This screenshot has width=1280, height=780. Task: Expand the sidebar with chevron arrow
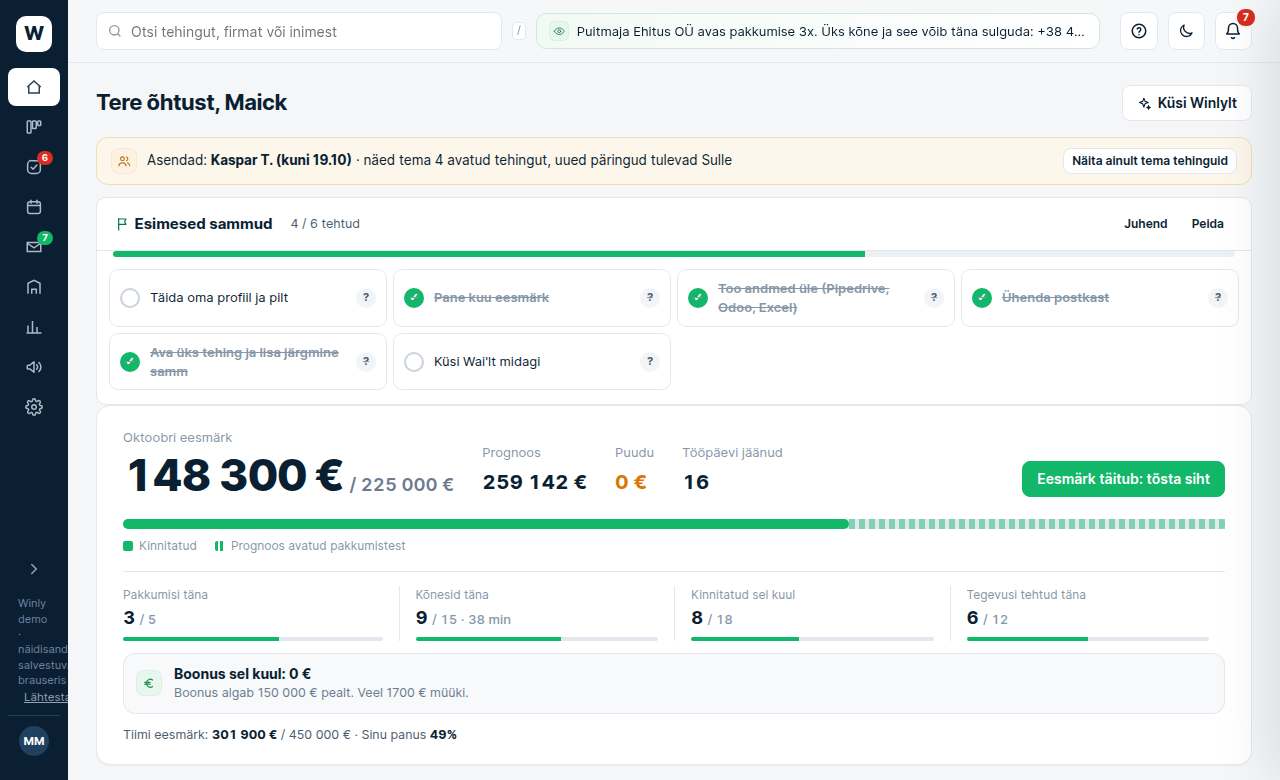click(x=34, y=569)
